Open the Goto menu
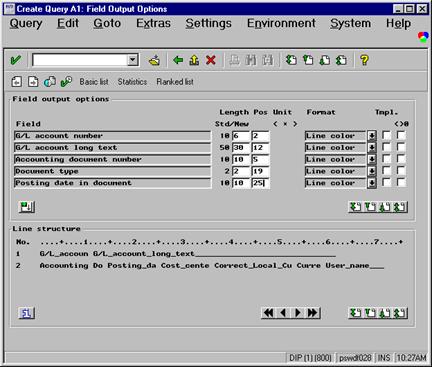Screen dimensions: 432x367 [107, 23]
